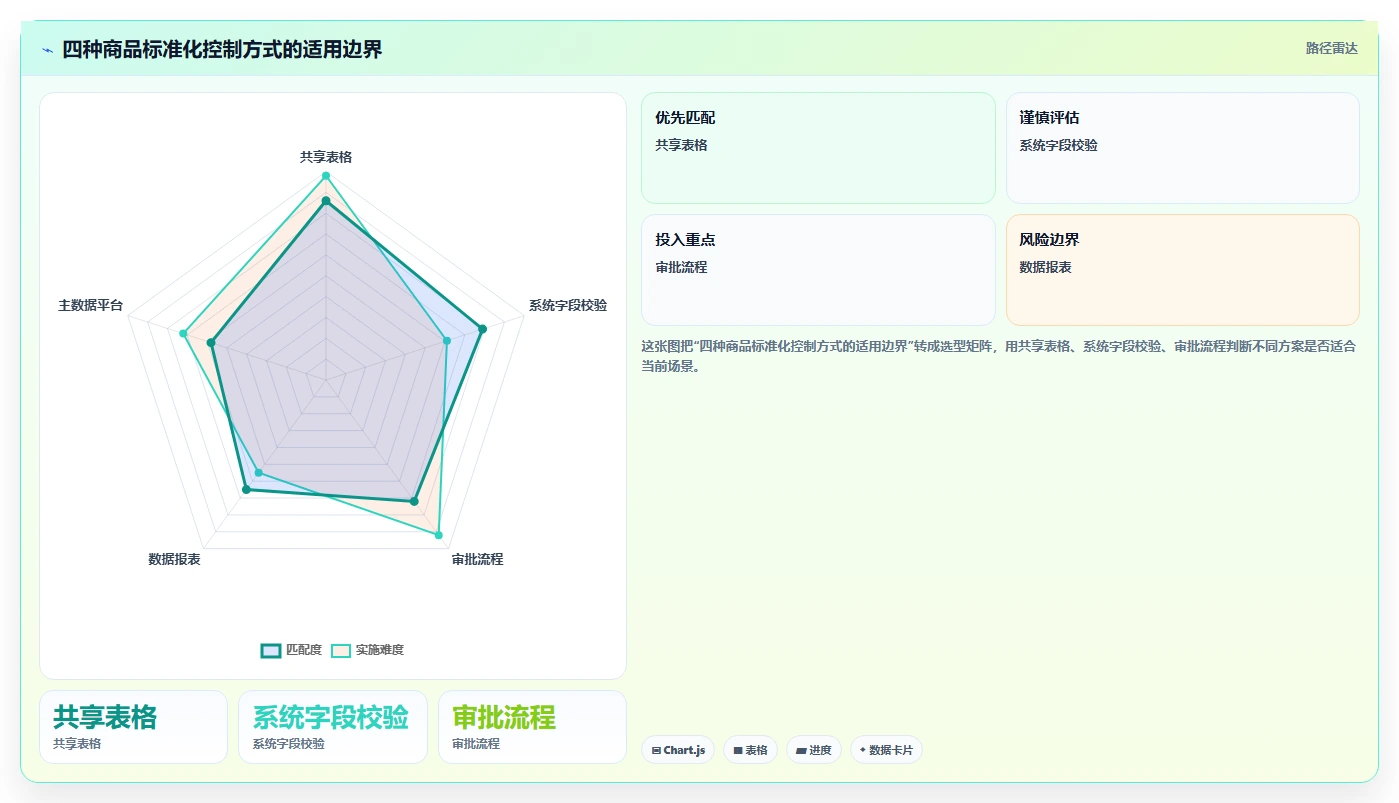This screenshot has height=803, width=1399.
Task: Click the page title 四种商品标准化控制方式的适用边界
Action: pyautogui.click(x=222, y=49)
